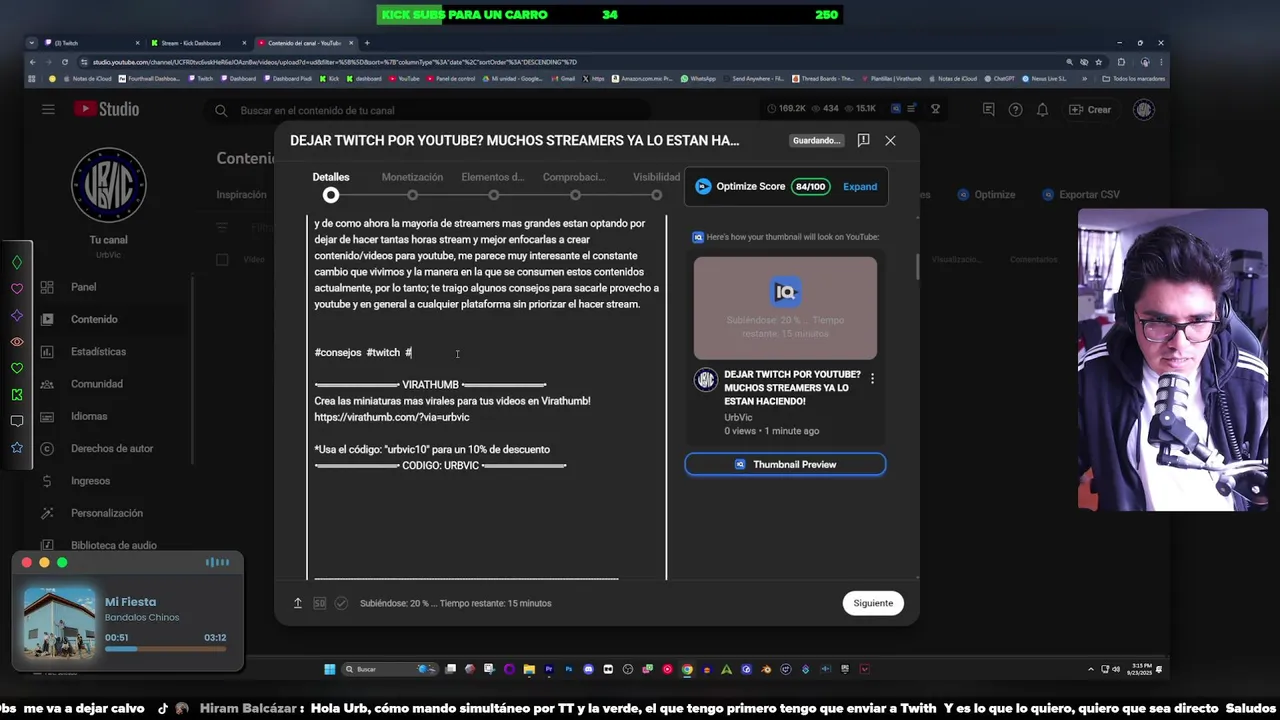Open the ChatGPT bookmark

1001,78
